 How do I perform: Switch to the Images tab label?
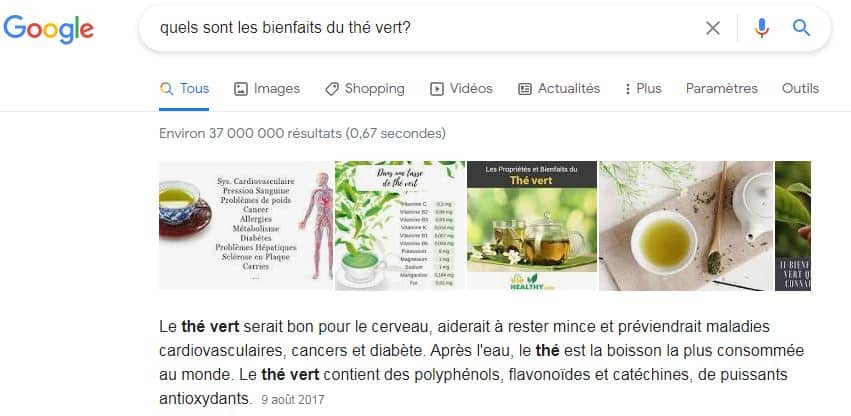277,89
